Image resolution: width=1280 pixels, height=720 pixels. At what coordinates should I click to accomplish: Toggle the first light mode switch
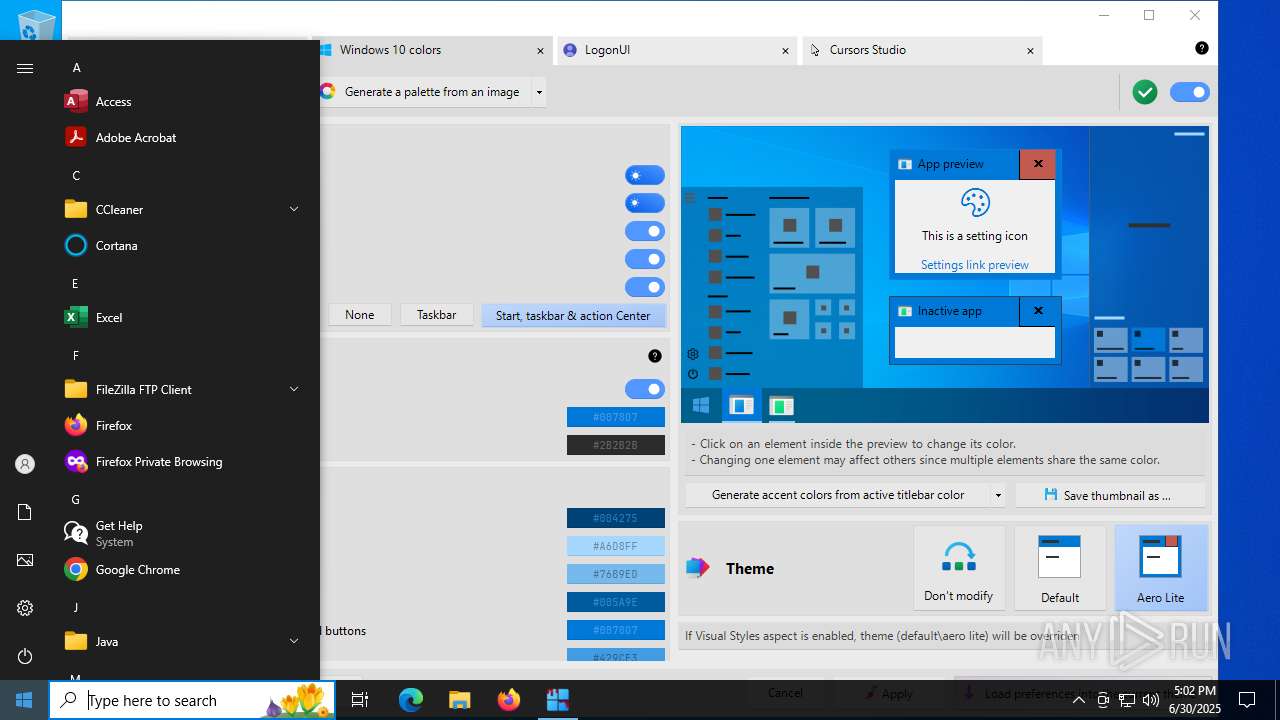(645, 175)
